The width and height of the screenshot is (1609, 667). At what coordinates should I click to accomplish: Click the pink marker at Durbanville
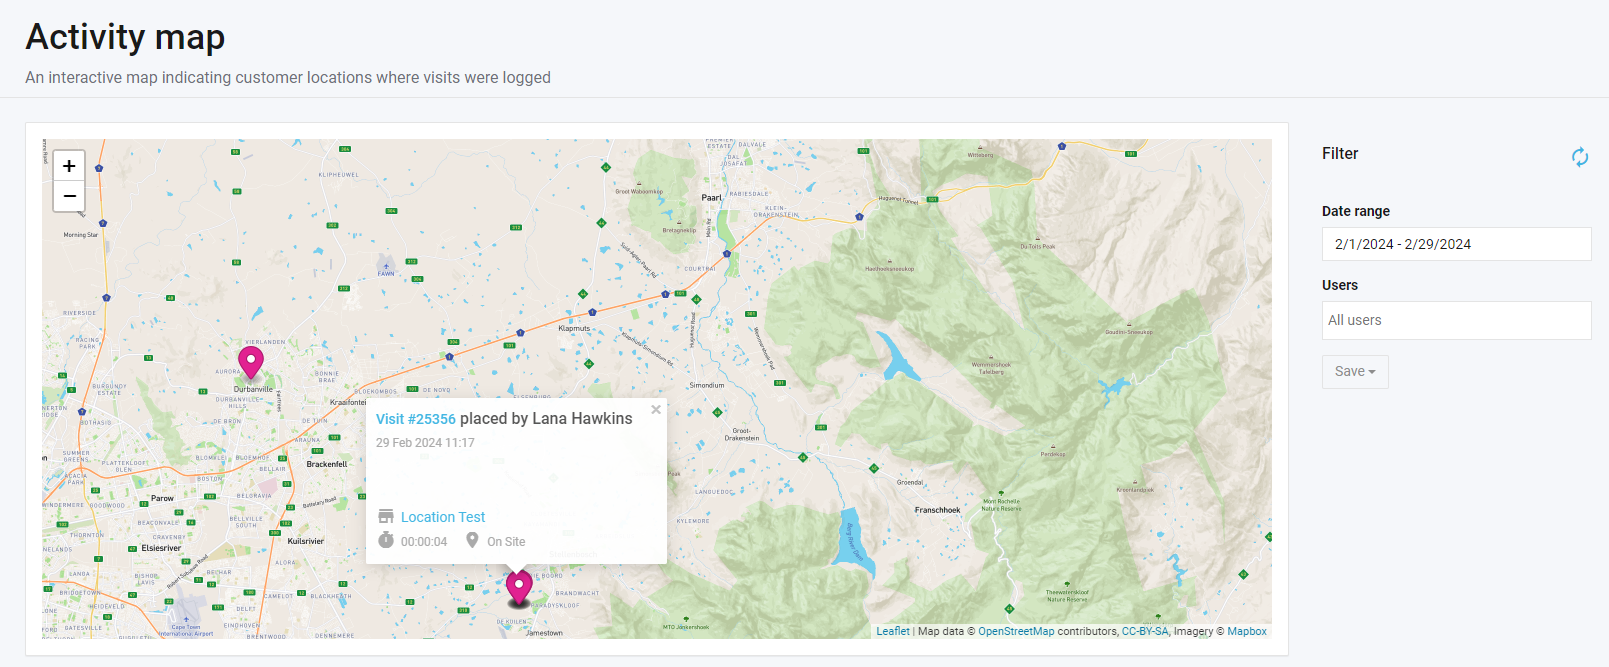pyautogui.click(x=251, y=361)
